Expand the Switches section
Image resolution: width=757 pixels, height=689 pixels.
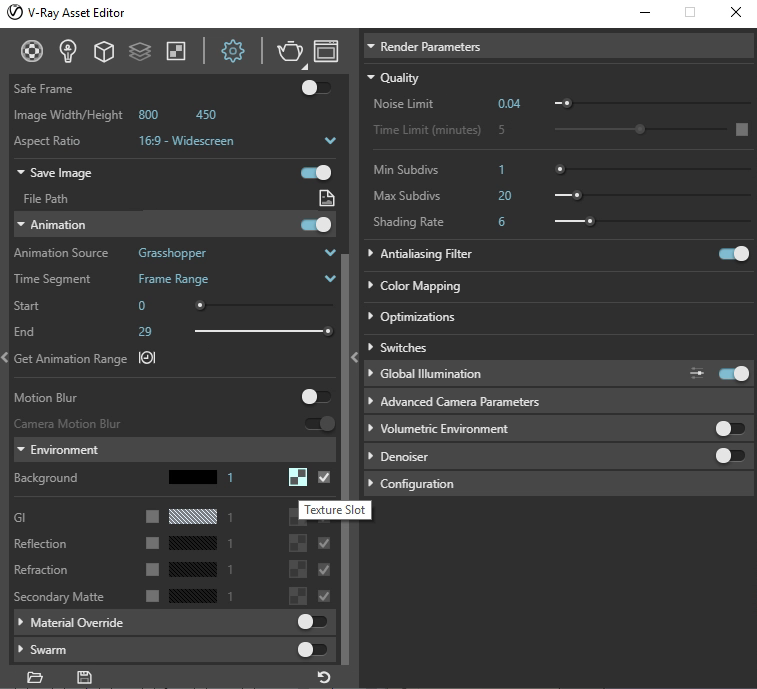pyautogui.click(x=370, y=347)
